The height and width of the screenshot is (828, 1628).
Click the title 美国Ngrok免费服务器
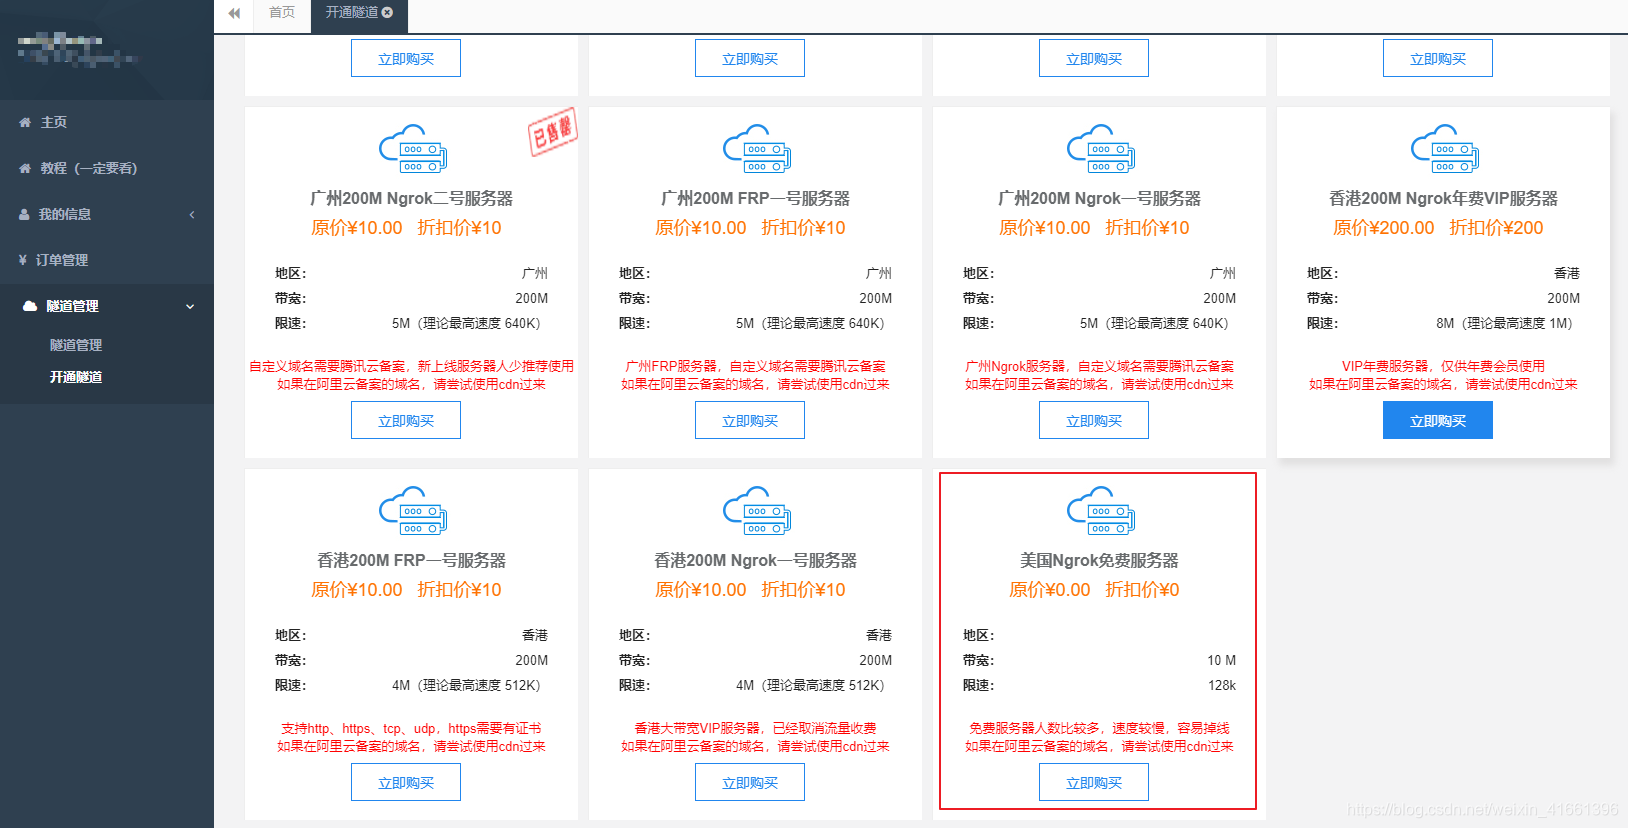pos(1100,560)
